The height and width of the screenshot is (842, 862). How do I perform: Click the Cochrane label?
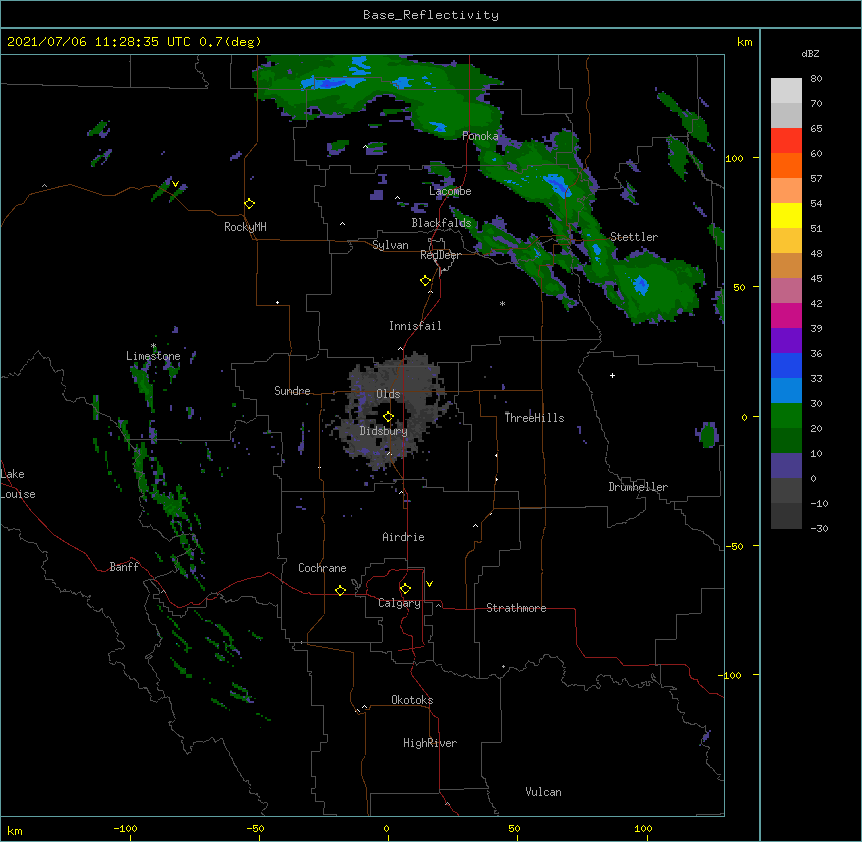(x=322, y=568)
